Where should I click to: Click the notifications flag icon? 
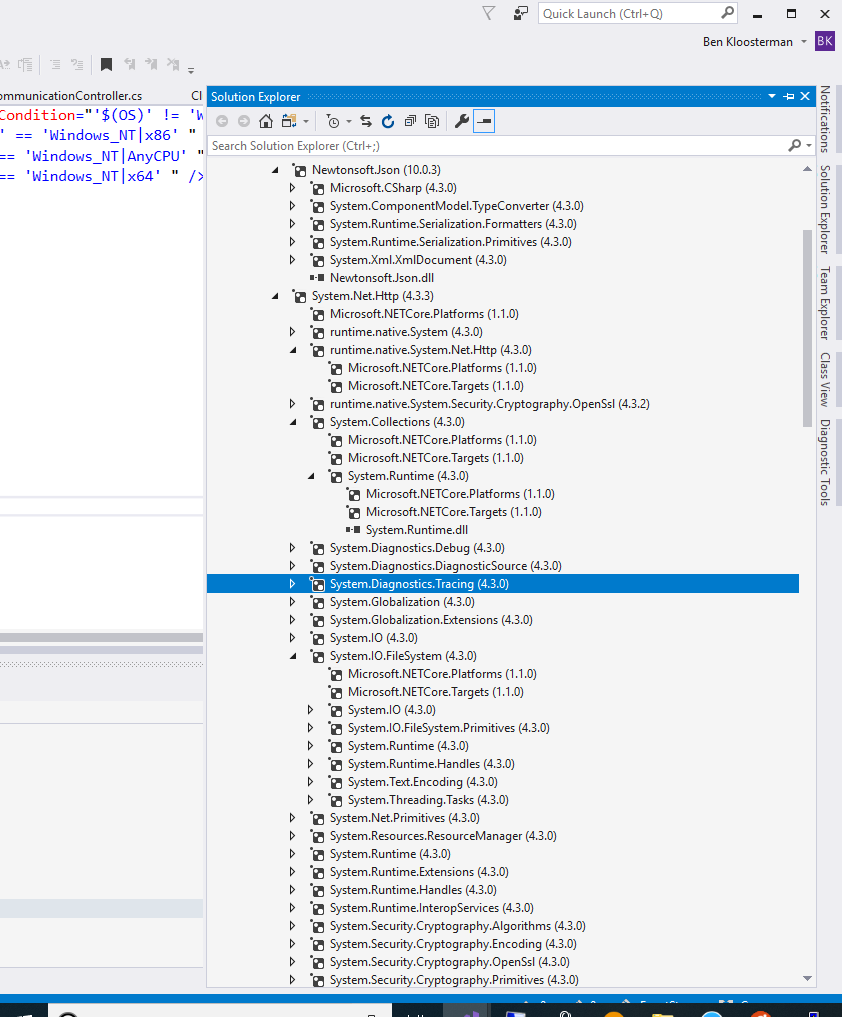click(488, 13)
